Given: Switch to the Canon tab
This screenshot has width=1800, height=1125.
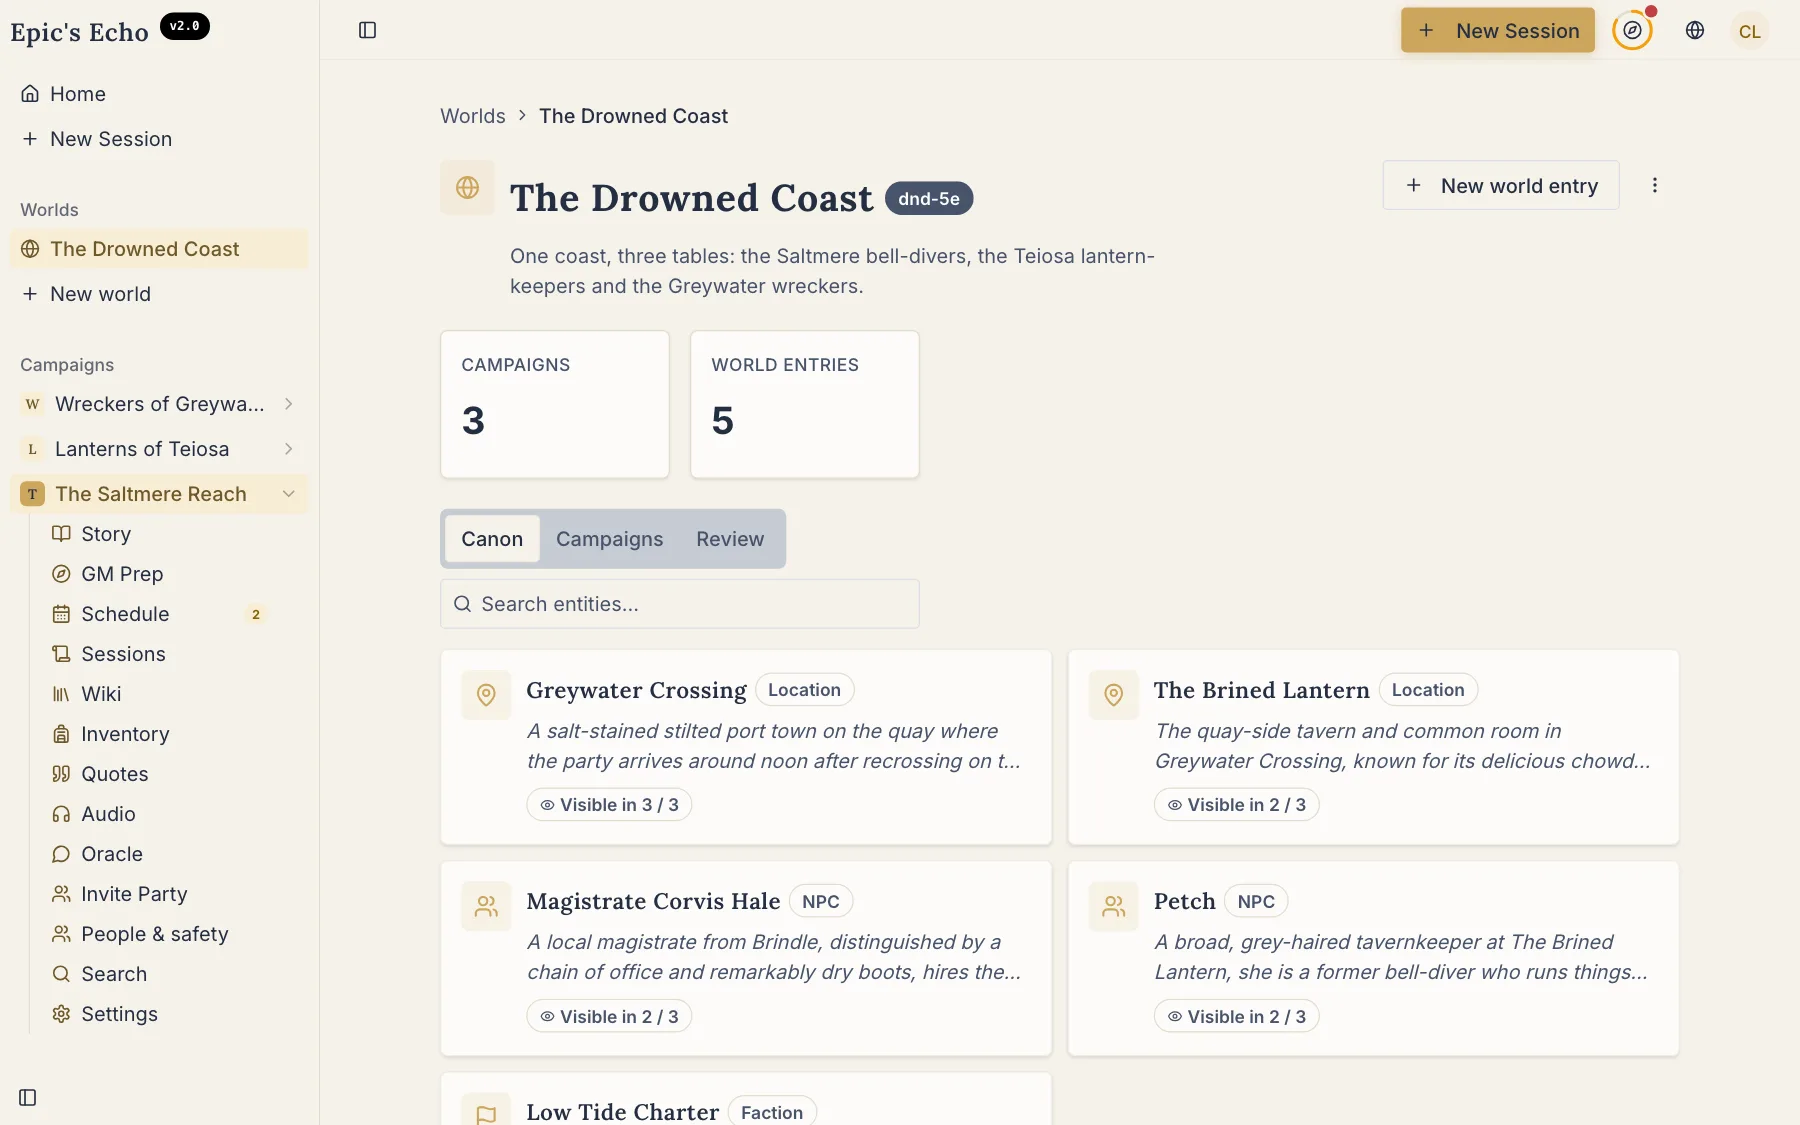Looking at the screenshot, I should pos(492,539).
